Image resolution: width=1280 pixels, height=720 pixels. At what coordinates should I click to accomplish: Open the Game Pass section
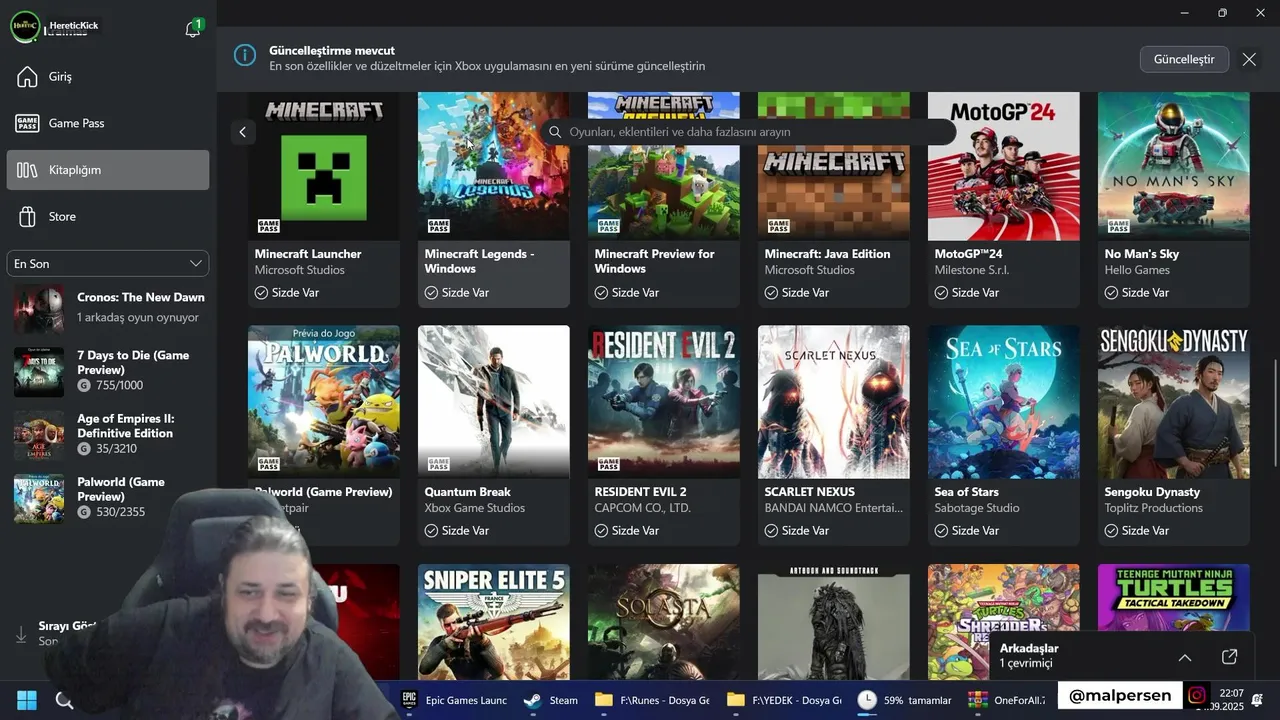coord(108,123)
